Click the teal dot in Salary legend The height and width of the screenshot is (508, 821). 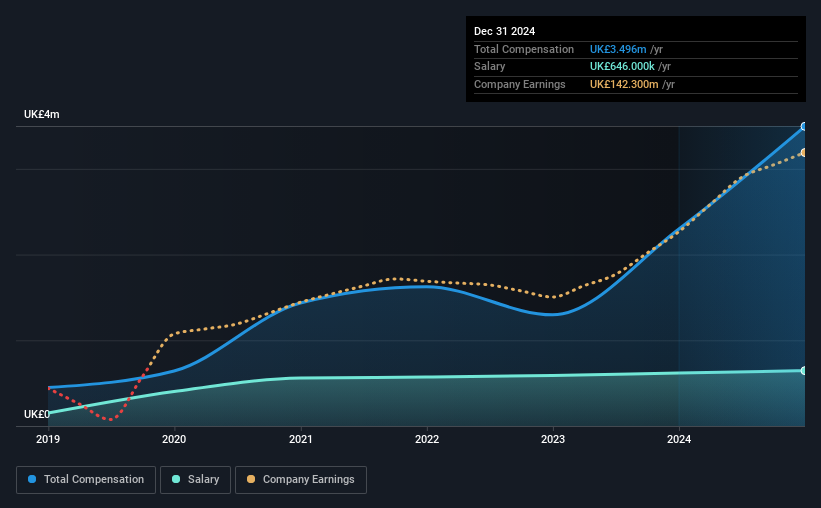[176, 479]
